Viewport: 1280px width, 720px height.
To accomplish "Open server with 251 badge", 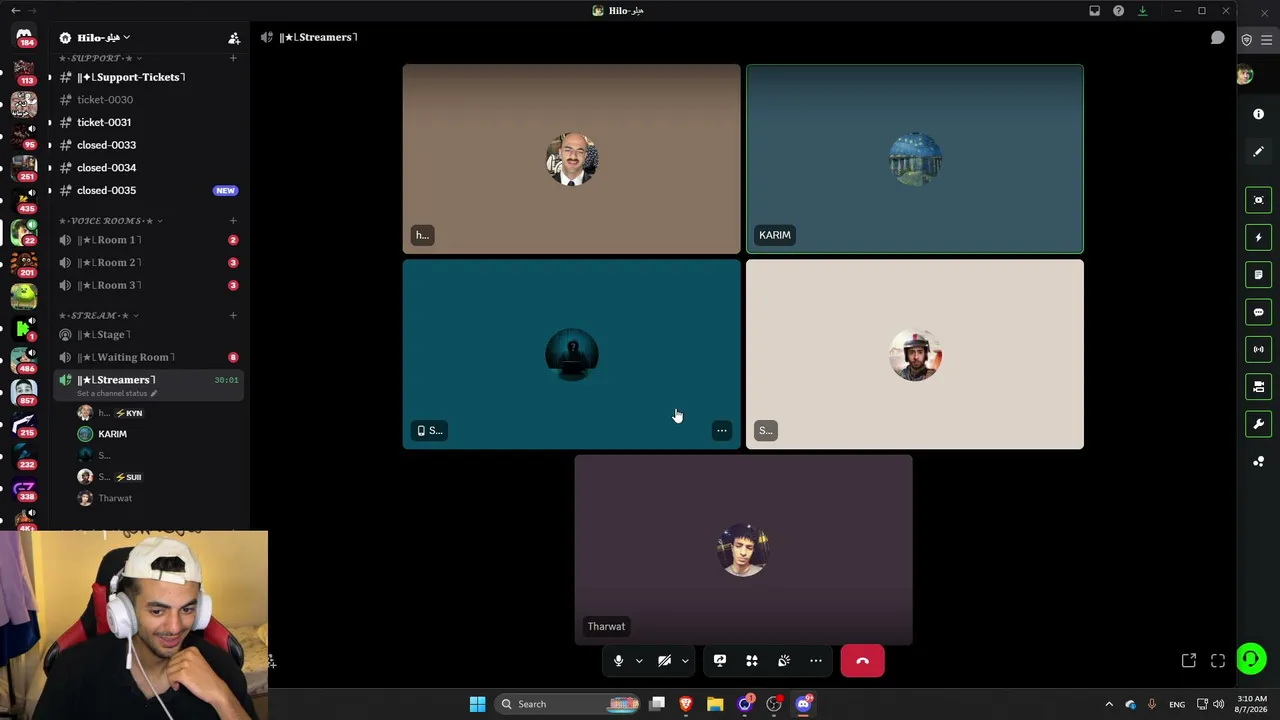I will coord(24,167).
